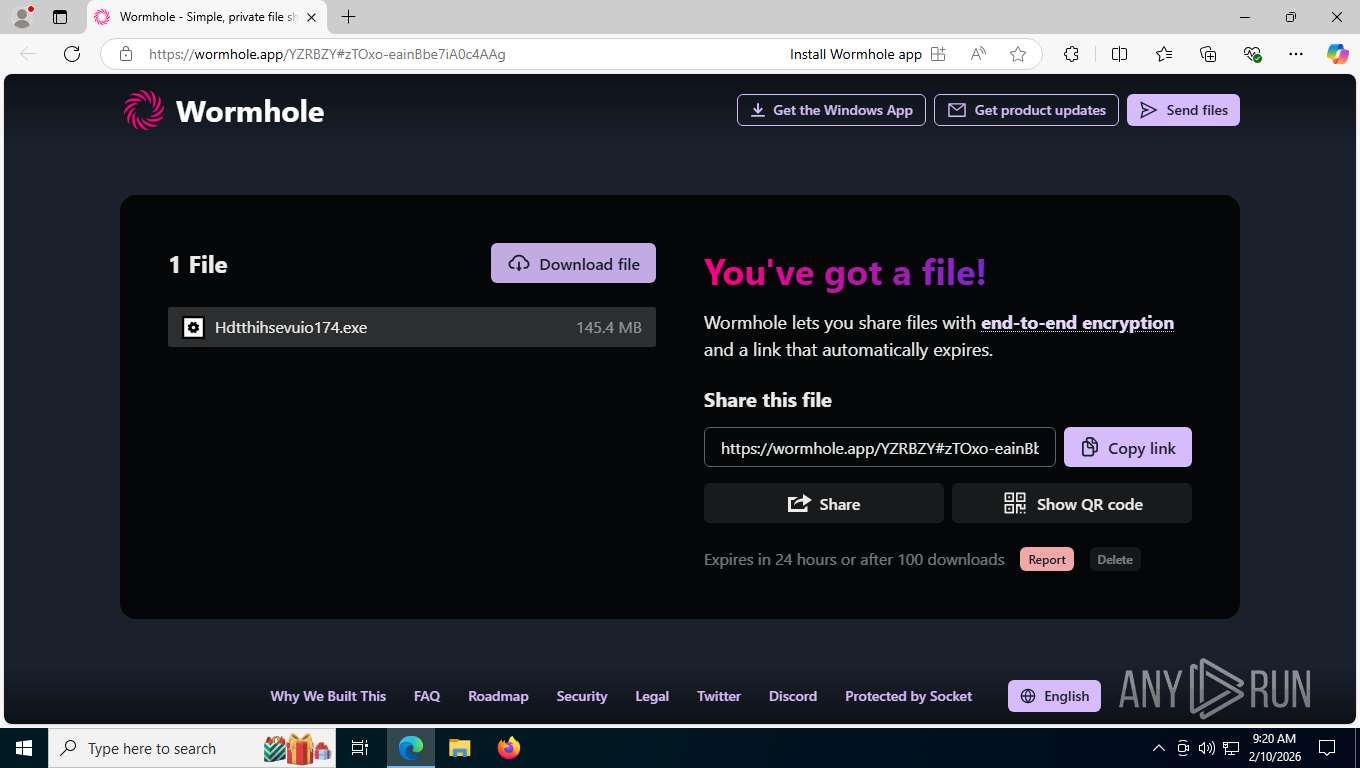Screen dimensions: 1360x768
Task: Open browser Collections
Action: click(x=1208, y=54)
